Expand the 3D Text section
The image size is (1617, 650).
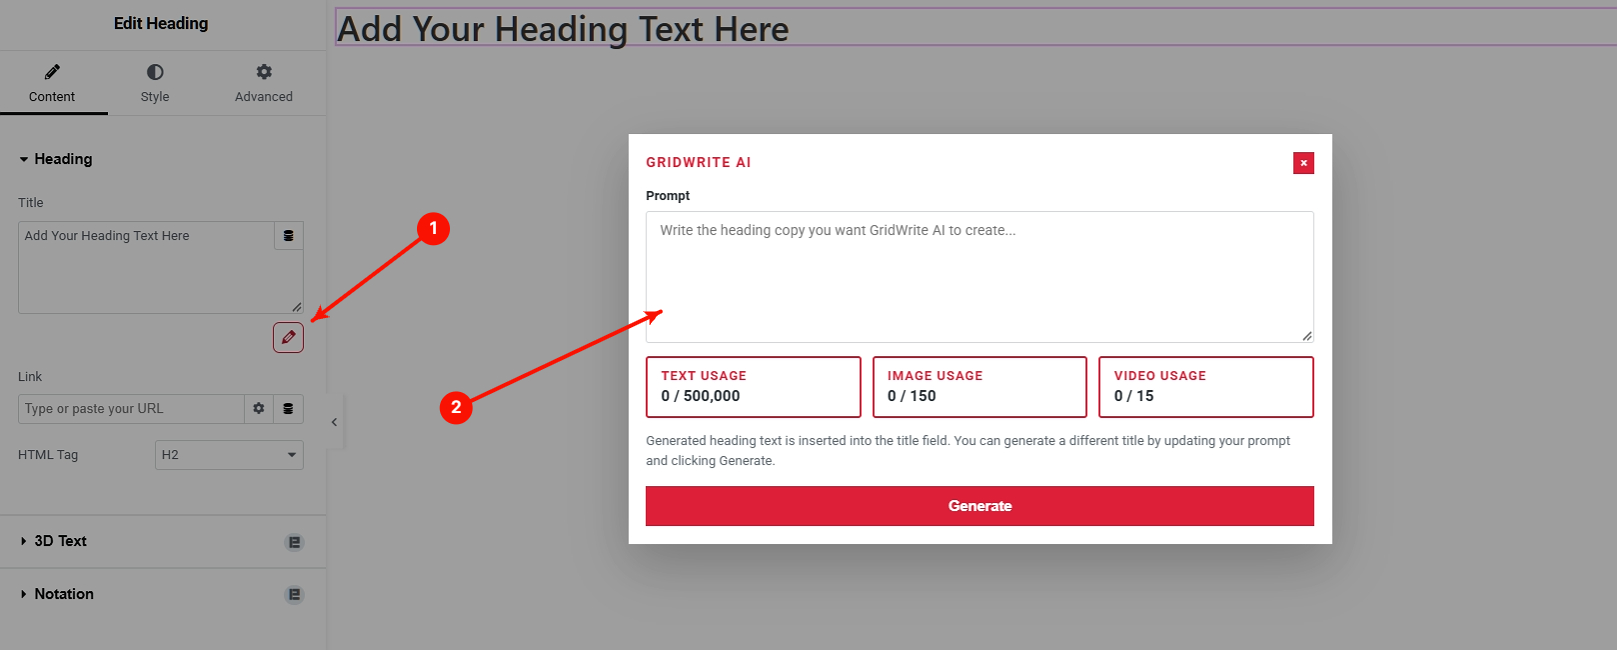[60, 541]
